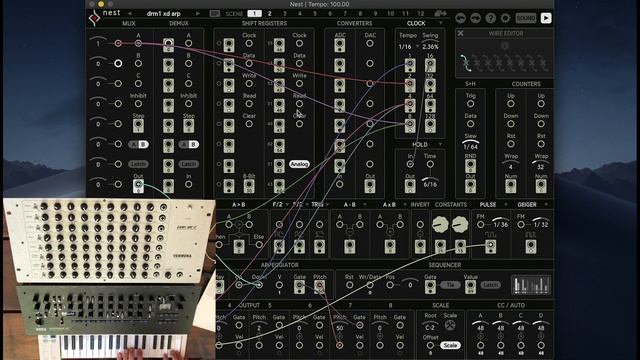
Task: Click the Counters first Up input jack
Action: click(x=511, y=104)
